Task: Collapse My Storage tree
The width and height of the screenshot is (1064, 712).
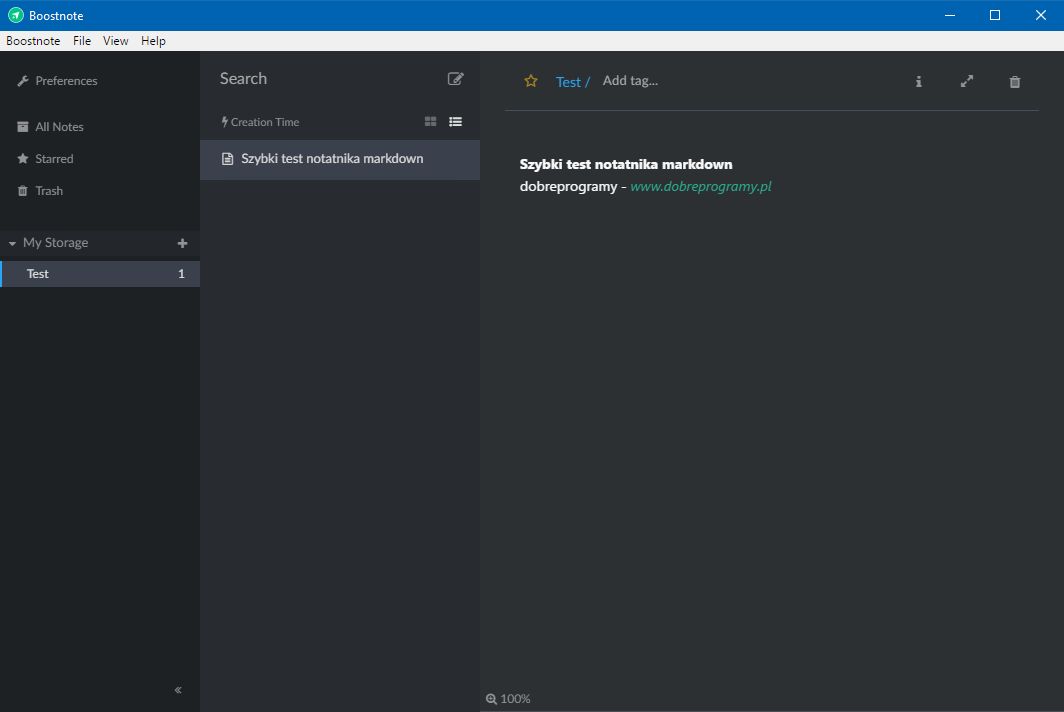Action: [x=12, y=243]
